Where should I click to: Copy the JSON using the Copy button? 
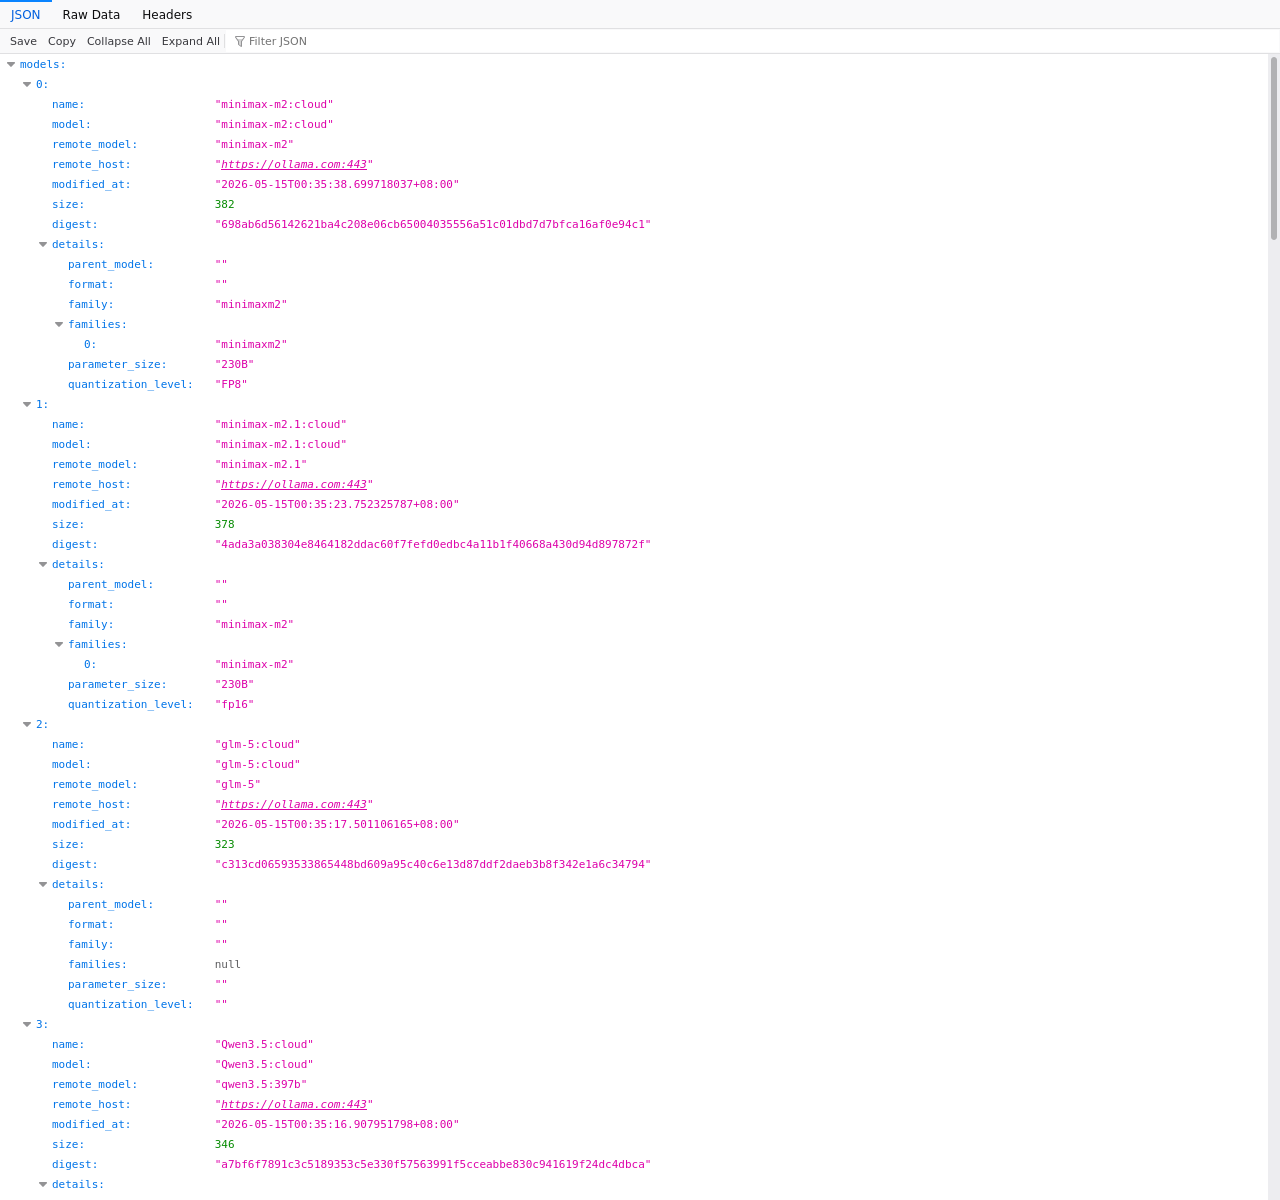(62, 41)
